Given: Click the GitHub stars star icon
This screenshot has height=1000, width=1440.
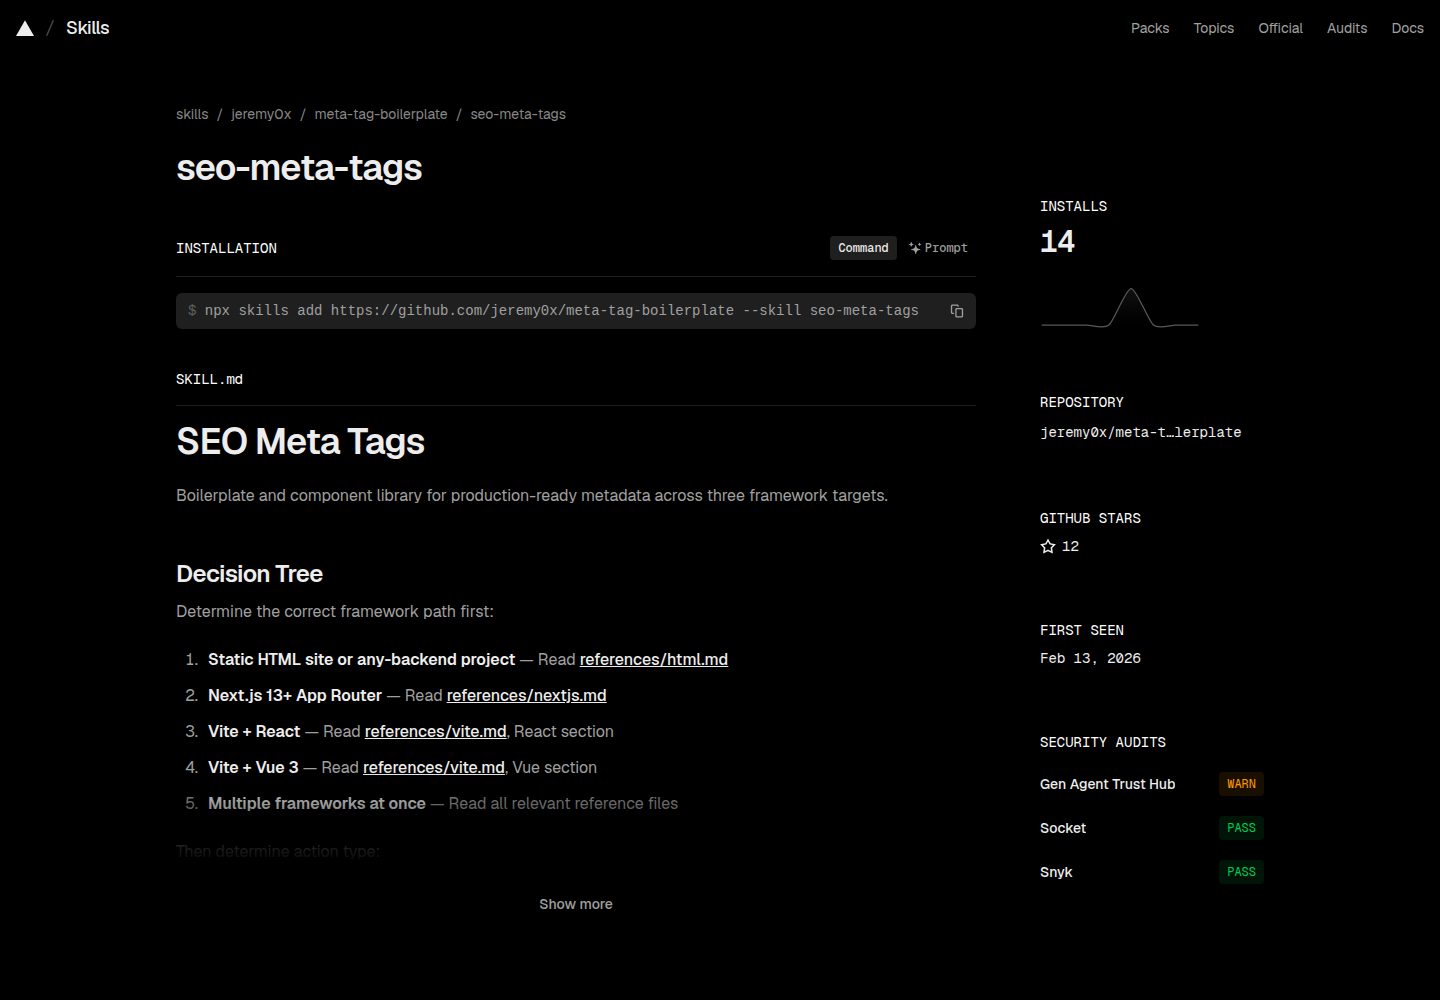Looking at the screenshot, I should [1048, 546].
